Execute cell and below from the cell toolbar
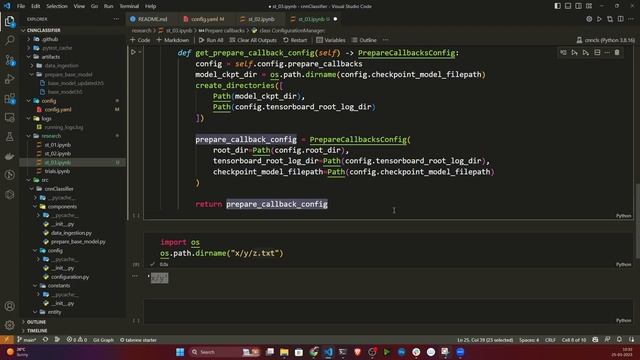The height and width of the screenshot is (360, 640). click(586, 53)
